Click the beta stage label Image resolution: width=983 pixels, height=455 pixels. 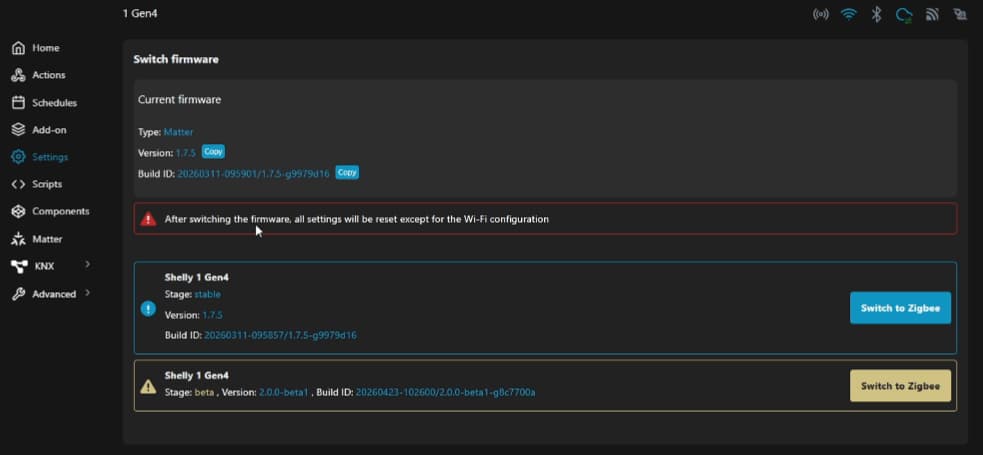click(x=204, y=392)
